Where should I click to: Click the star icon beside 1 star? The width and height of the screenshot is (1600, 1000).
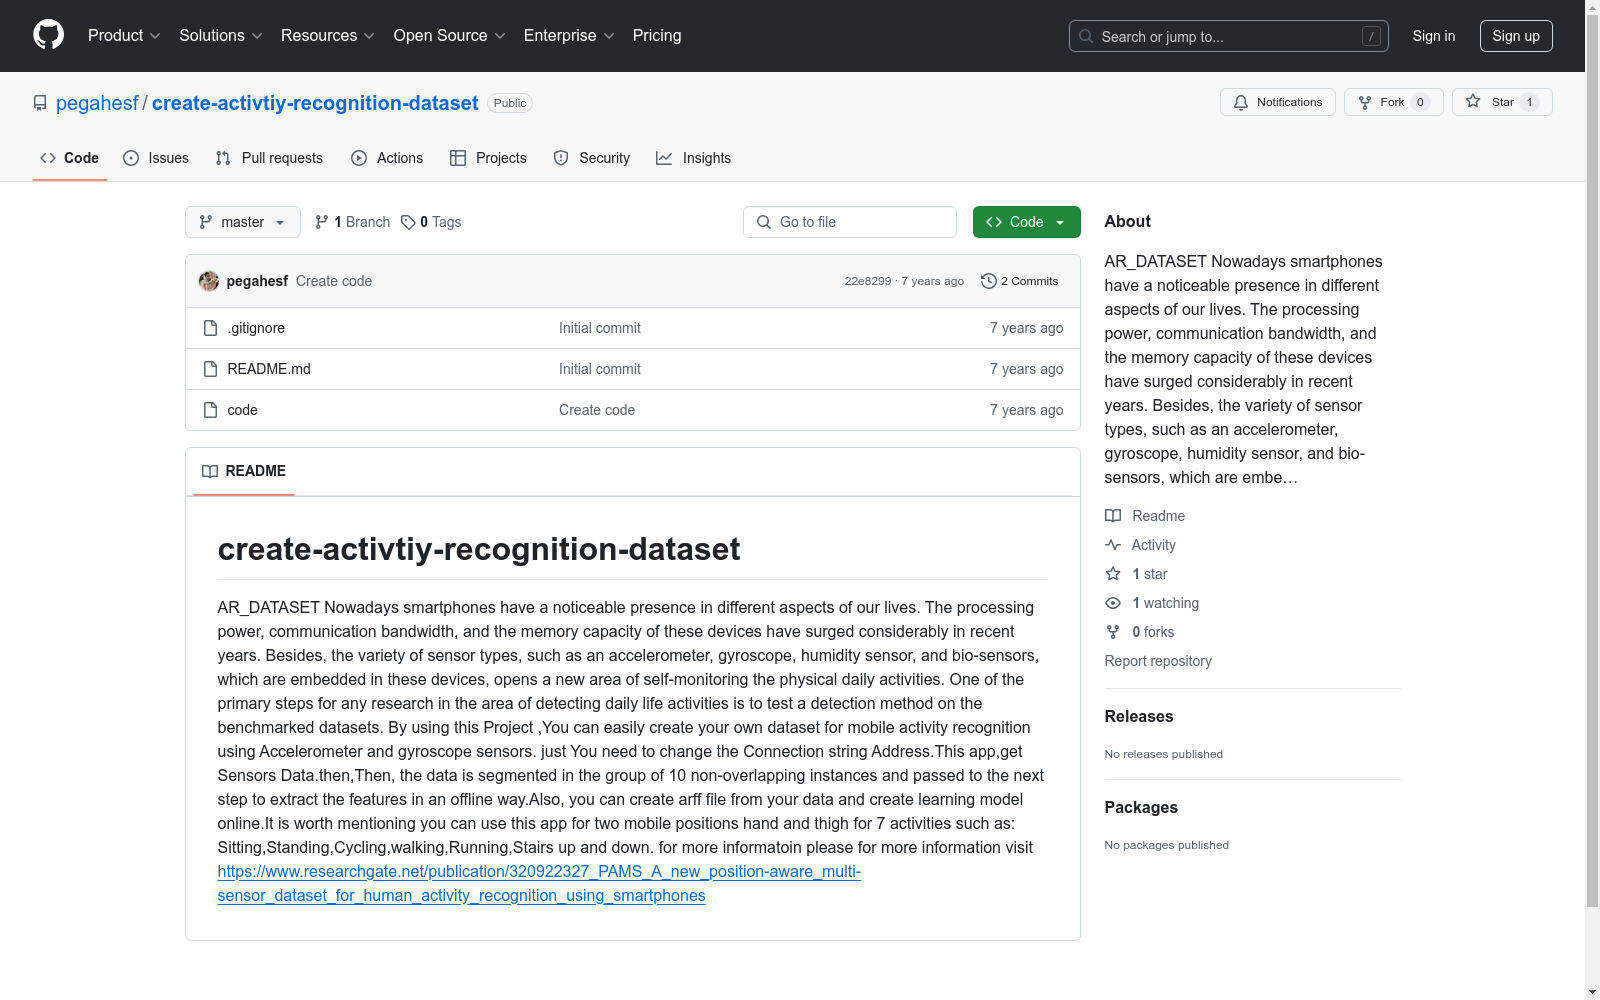pyautogui.click(x=1113, y=574)
